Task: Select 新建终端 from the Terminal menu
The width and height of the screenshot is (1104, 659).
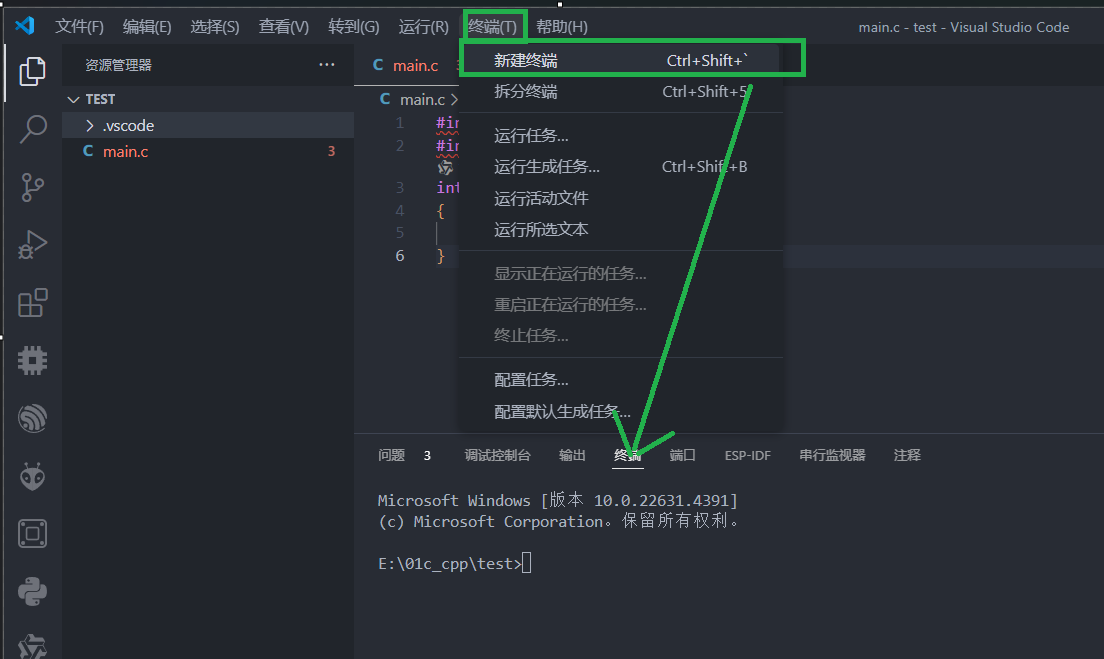Action: [526, 61]
